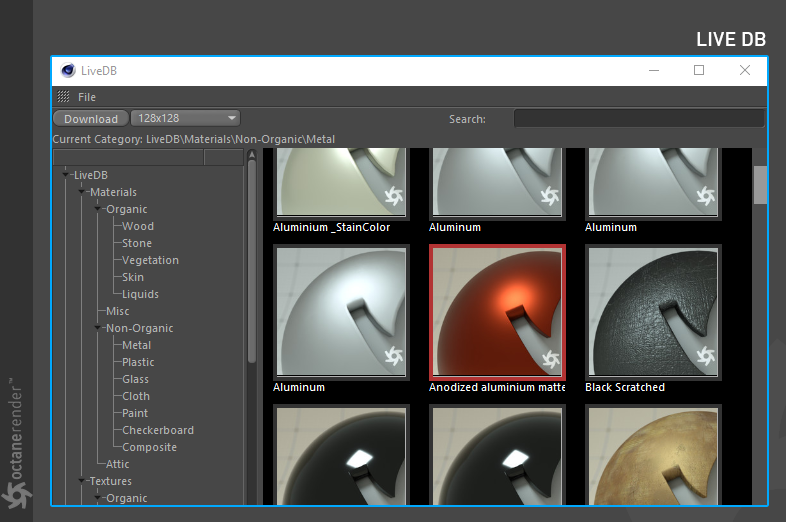Collapse the Textures tree node

coord(81,481)
